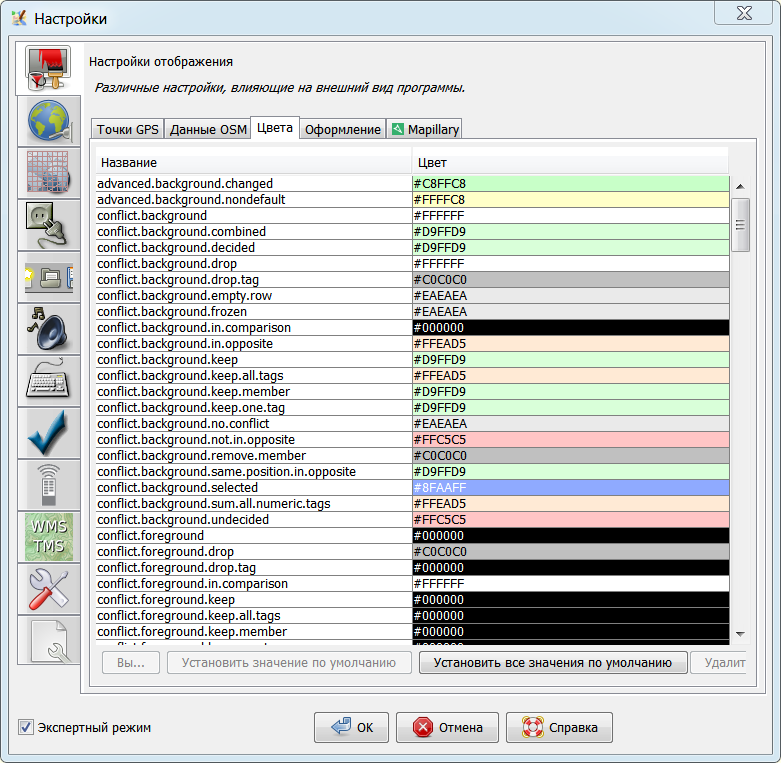The height and width of the screenshot is (763, 781).
Task: Click scrollbar down arrow in color list
Action: pyautogui.click(x=740, y=633)
